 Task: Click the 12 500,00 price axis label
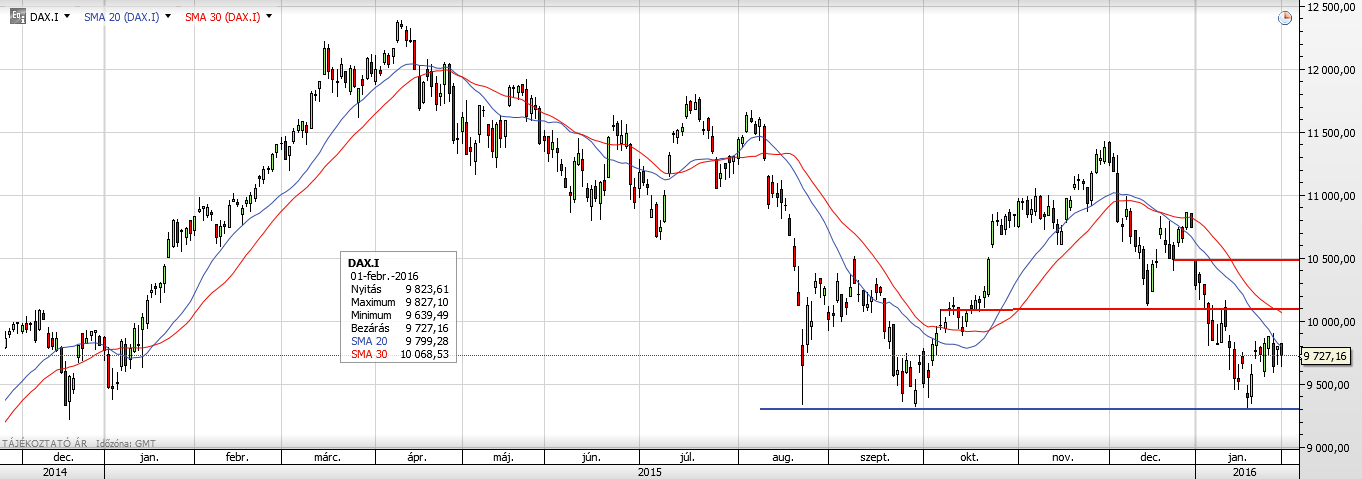[1330, 7]
